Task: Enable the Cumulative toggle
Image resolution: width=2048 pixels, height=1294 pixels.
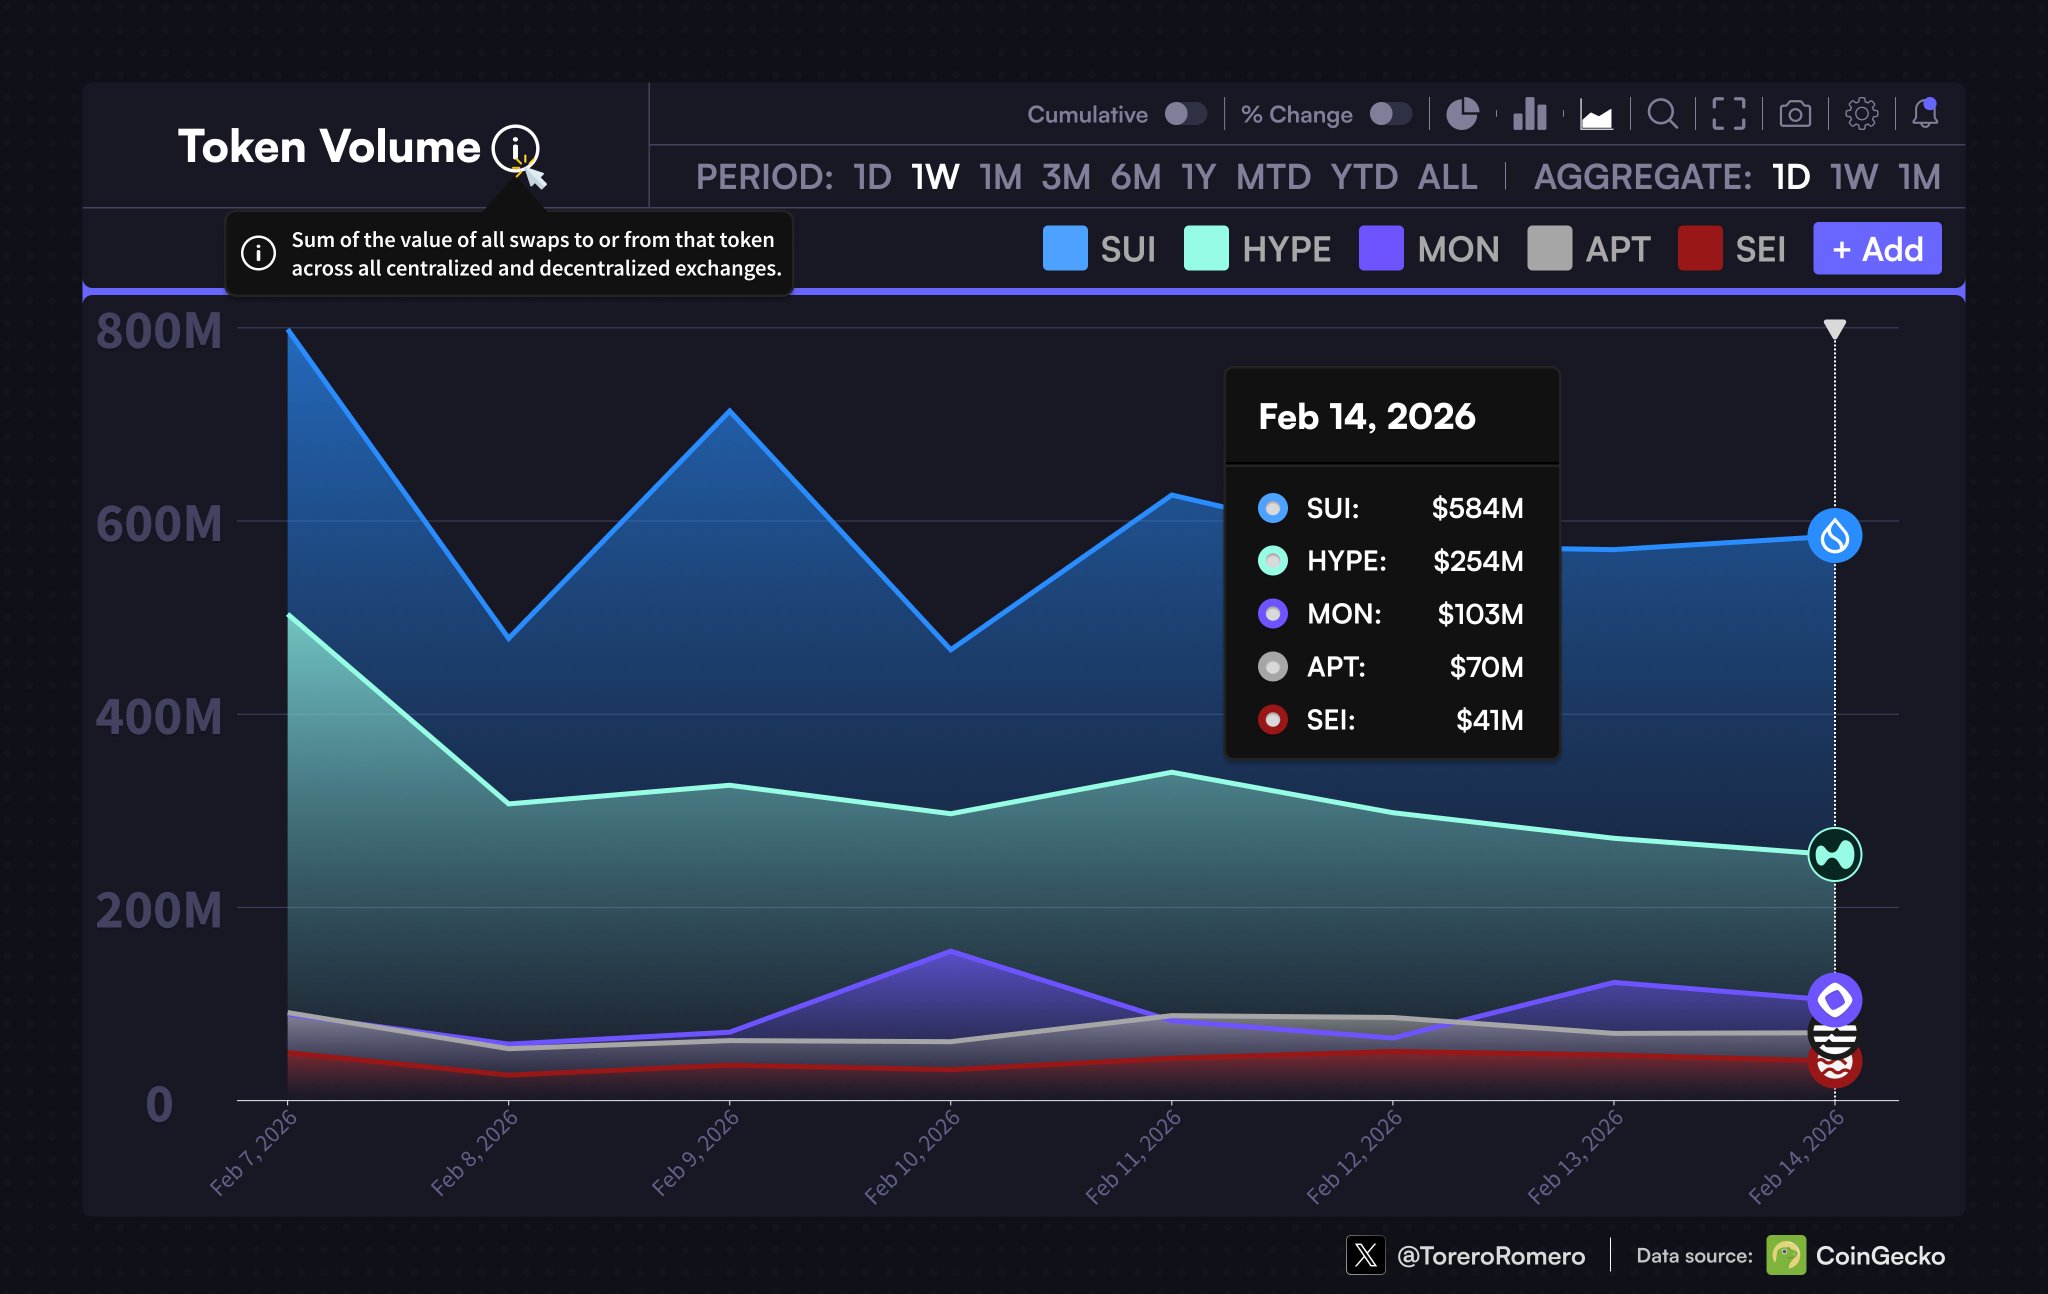Action: [x=1185, y=114]
